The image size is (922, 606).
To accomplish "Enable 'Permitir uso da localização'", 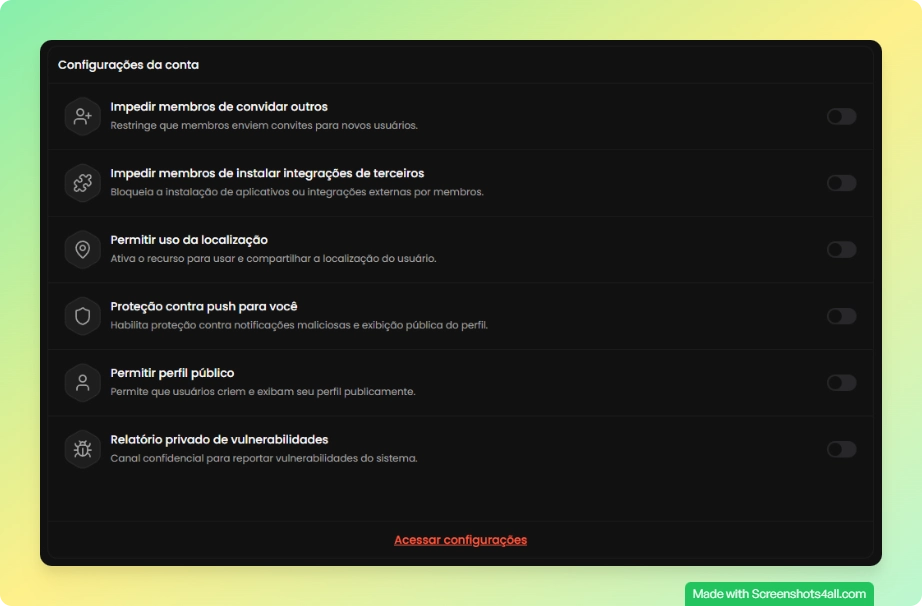I will (841, 249).
